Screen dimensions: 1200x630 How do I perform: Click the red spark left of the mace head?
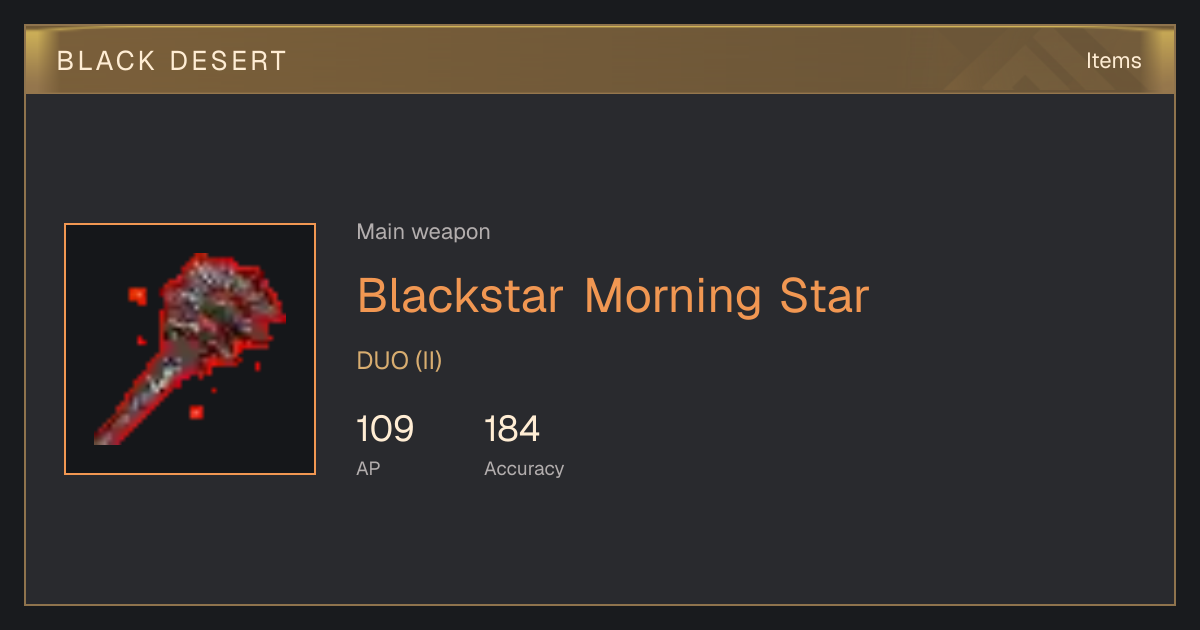coord(137,295)
